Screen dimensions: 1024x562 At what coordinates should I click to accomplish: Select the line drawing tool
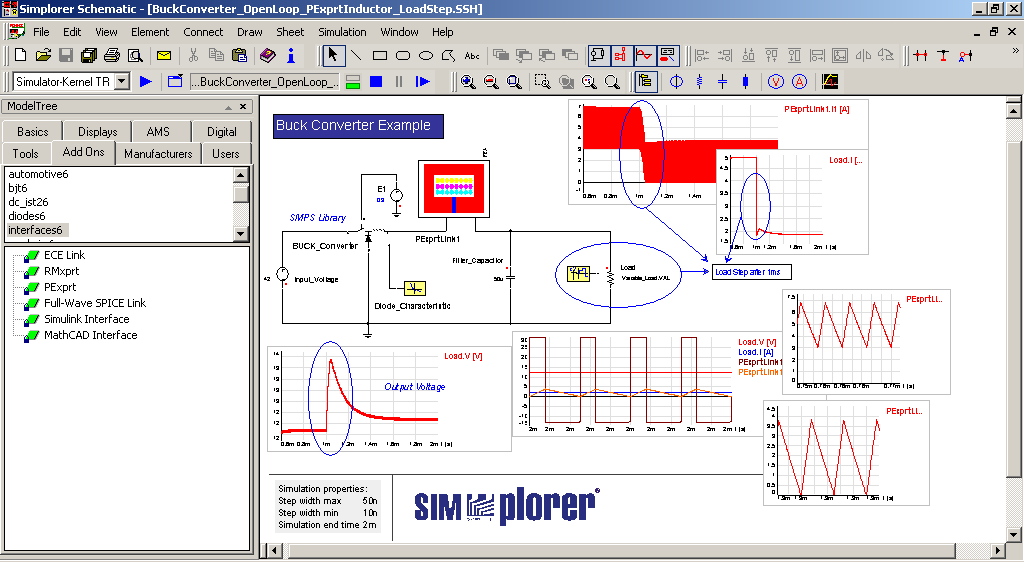tap(356, 55)
